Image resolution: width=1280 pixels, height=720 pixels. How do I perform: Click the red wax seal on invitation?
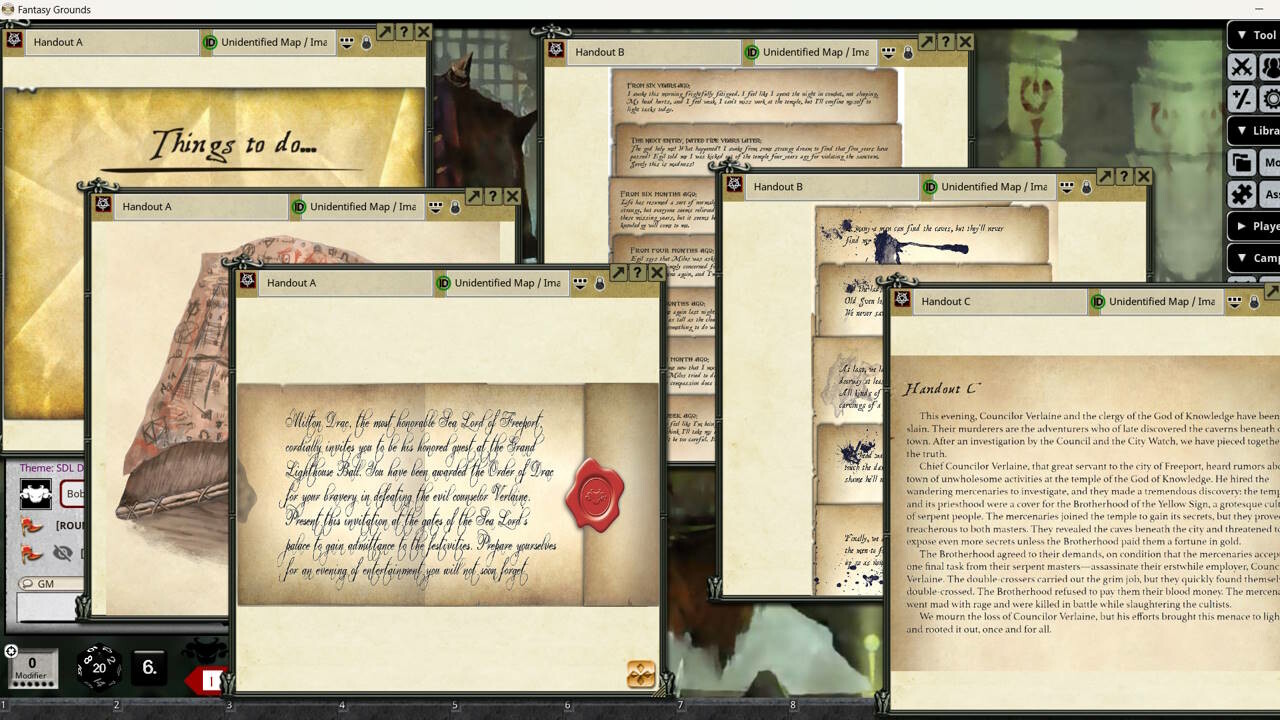[x=595, y=495]
